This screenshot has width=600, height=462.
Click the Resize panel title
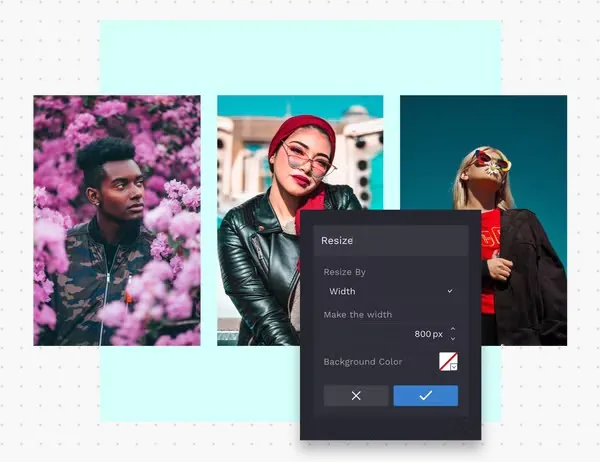pyautogui.click(x=337, y=241)
